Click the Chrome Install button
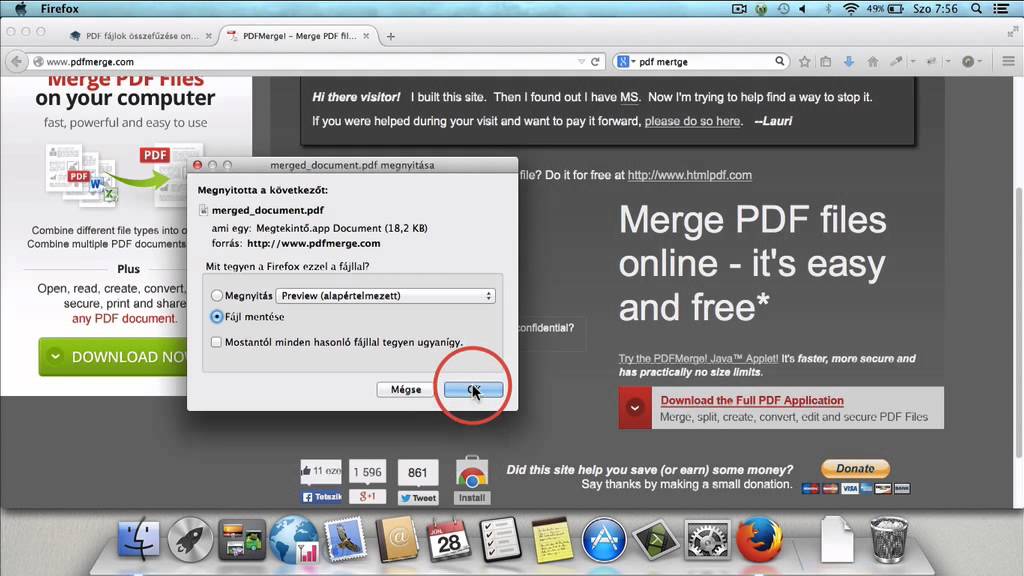1024x576 pixels. coord(472,498)
